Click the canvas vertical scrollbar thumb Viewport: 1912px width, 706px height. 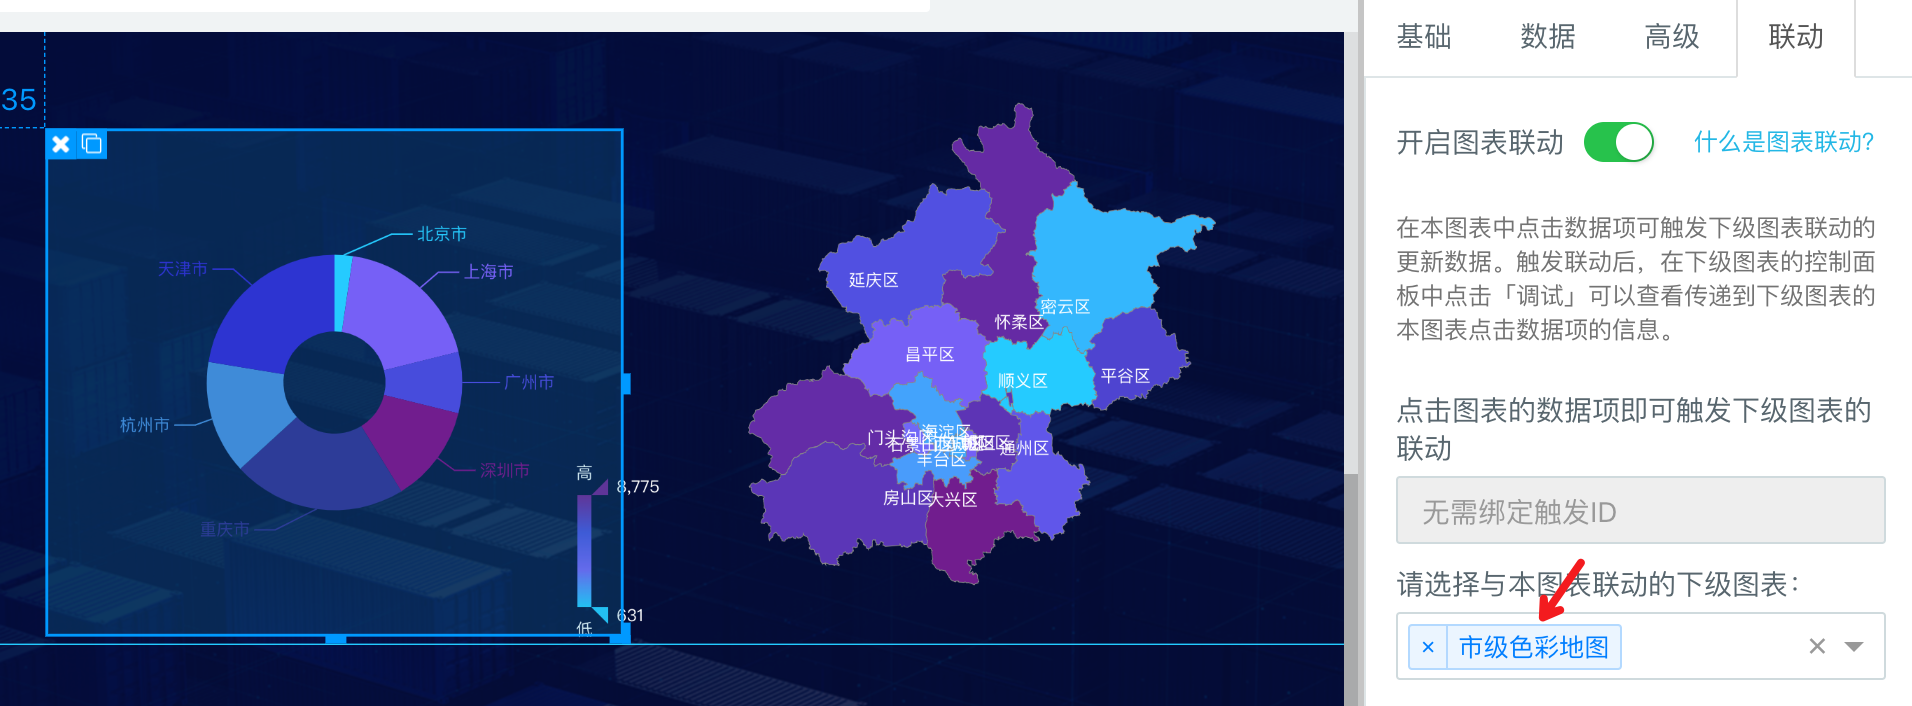tap(1351, 588)
